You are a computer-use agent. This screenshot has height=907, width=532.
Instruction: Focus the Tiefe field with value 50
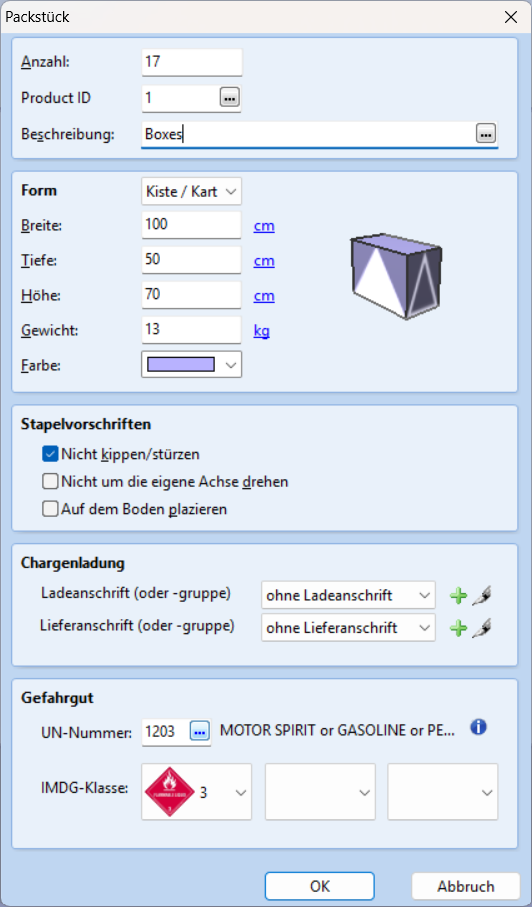pos(191,260)
